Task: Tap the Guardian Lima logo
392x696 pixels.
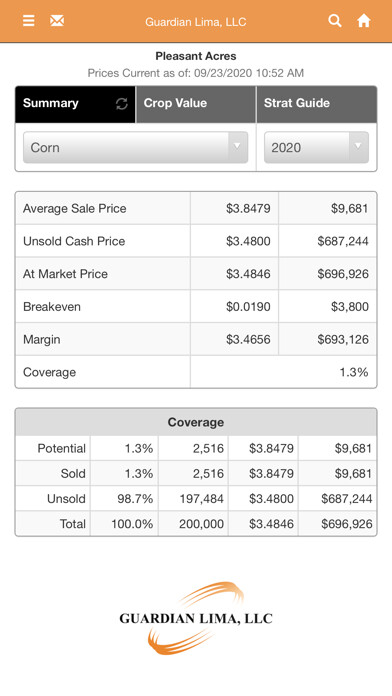Action: [196, 618]
